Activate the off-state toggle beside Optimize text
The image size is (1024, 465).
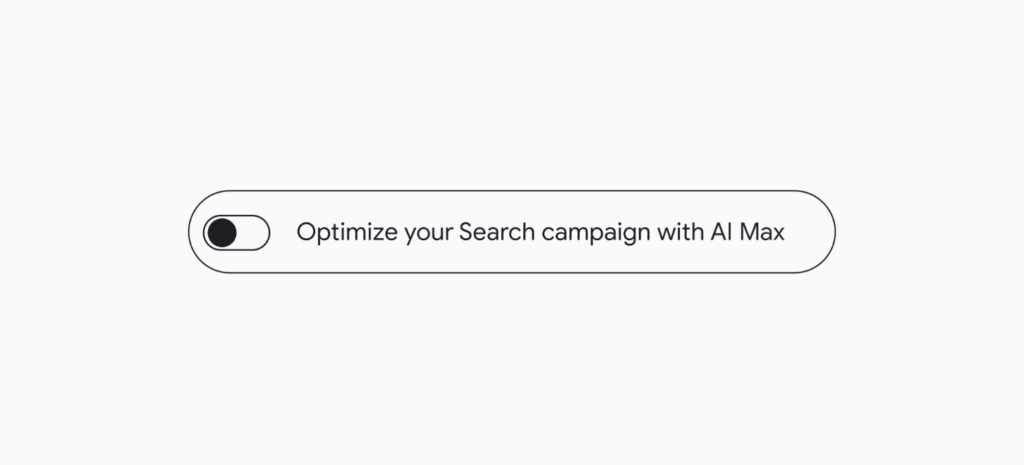pos(236,232)
